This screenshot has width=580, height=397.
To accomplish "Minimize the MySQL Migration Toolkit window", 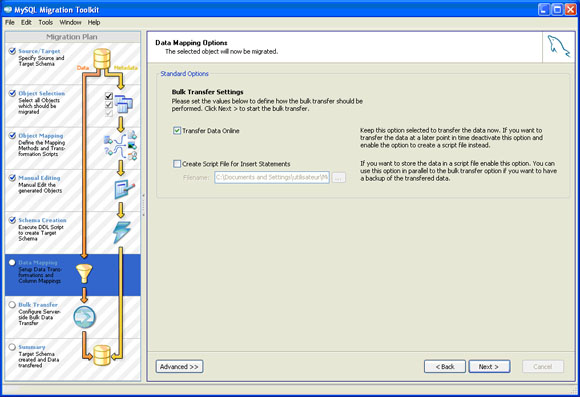I will (x=544, y=10).
